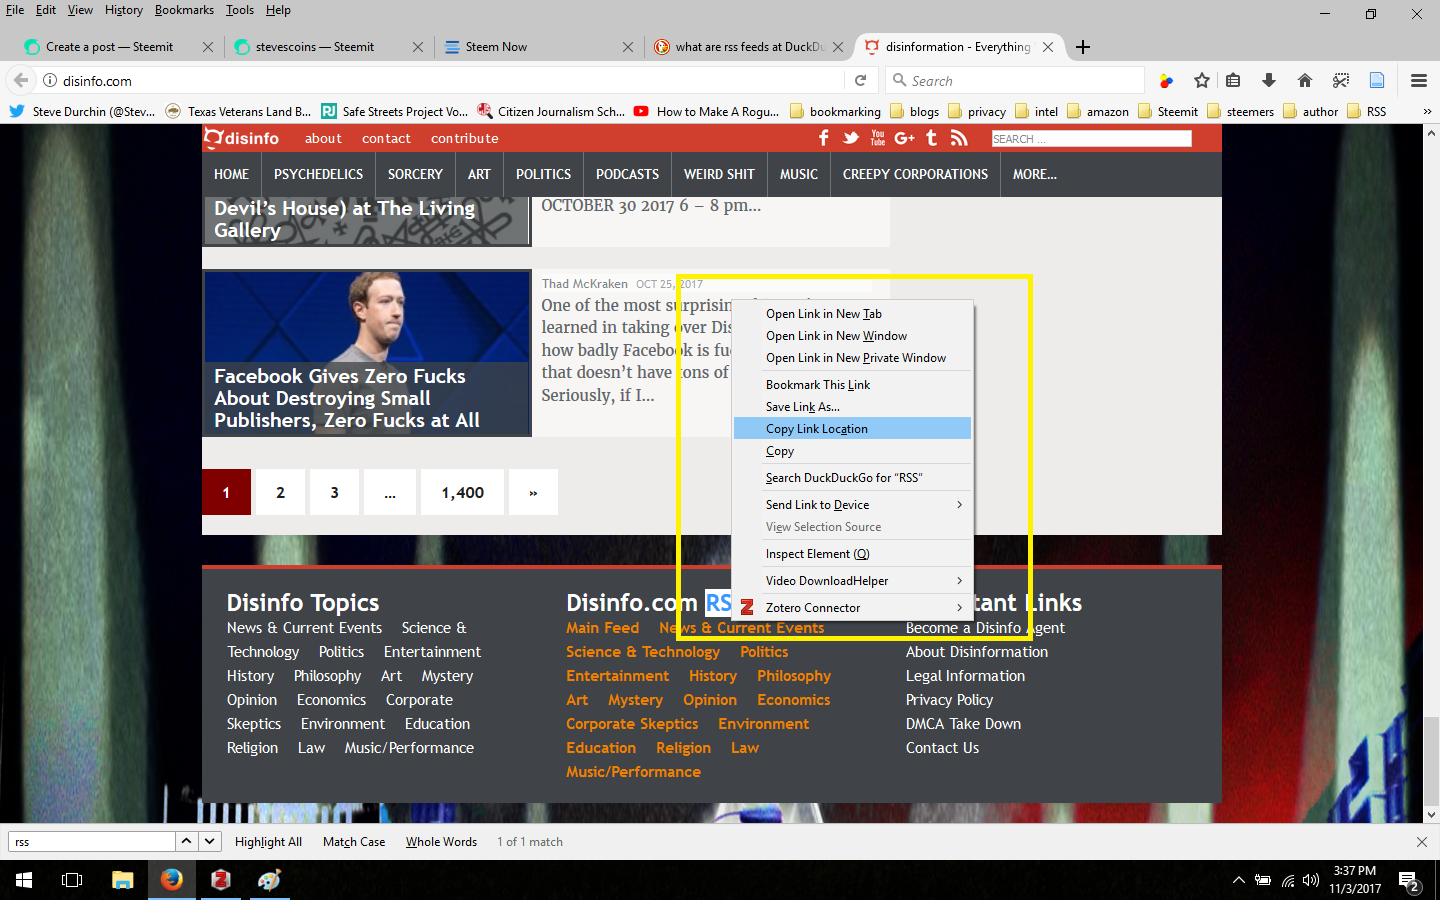Open the Privacy Policy footer link
This screenshot has height=900, width=1440.
(949, 700)
